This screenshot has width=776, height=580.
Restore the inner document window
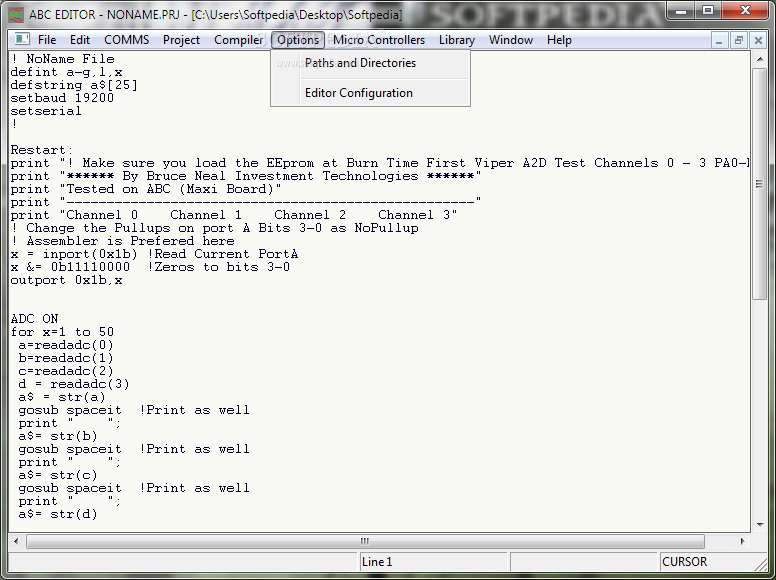coord(738,40)
